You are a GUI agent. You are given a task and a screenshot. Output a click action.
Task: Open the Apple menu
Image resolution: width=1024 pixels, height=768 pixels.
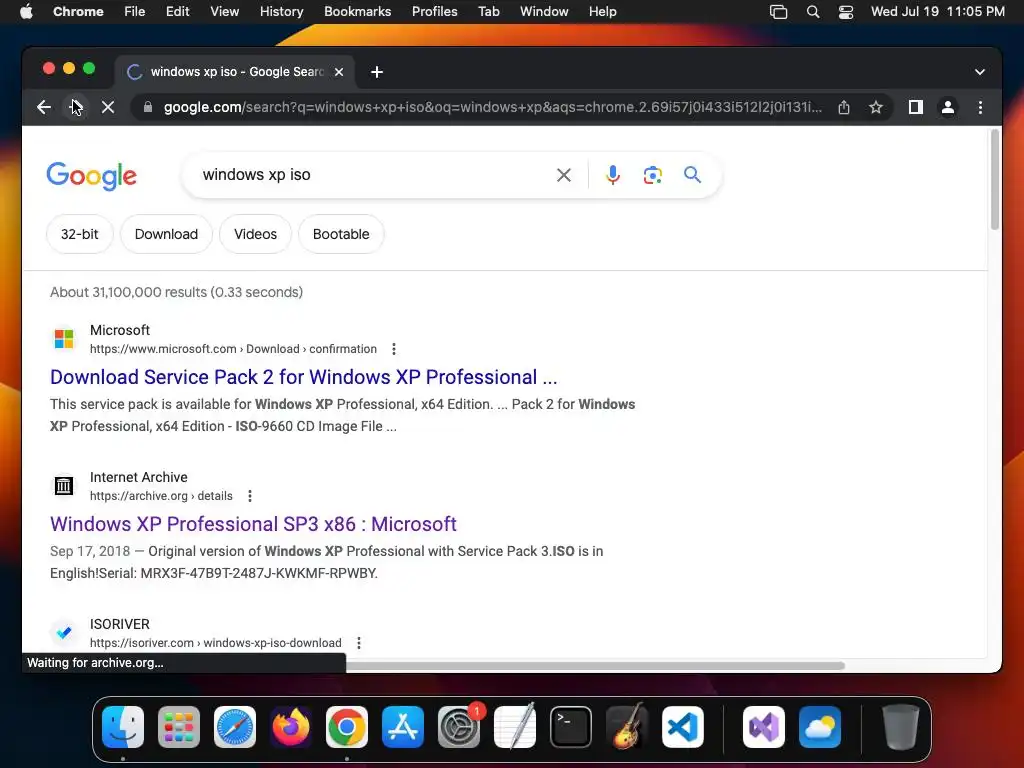point(26,12)
